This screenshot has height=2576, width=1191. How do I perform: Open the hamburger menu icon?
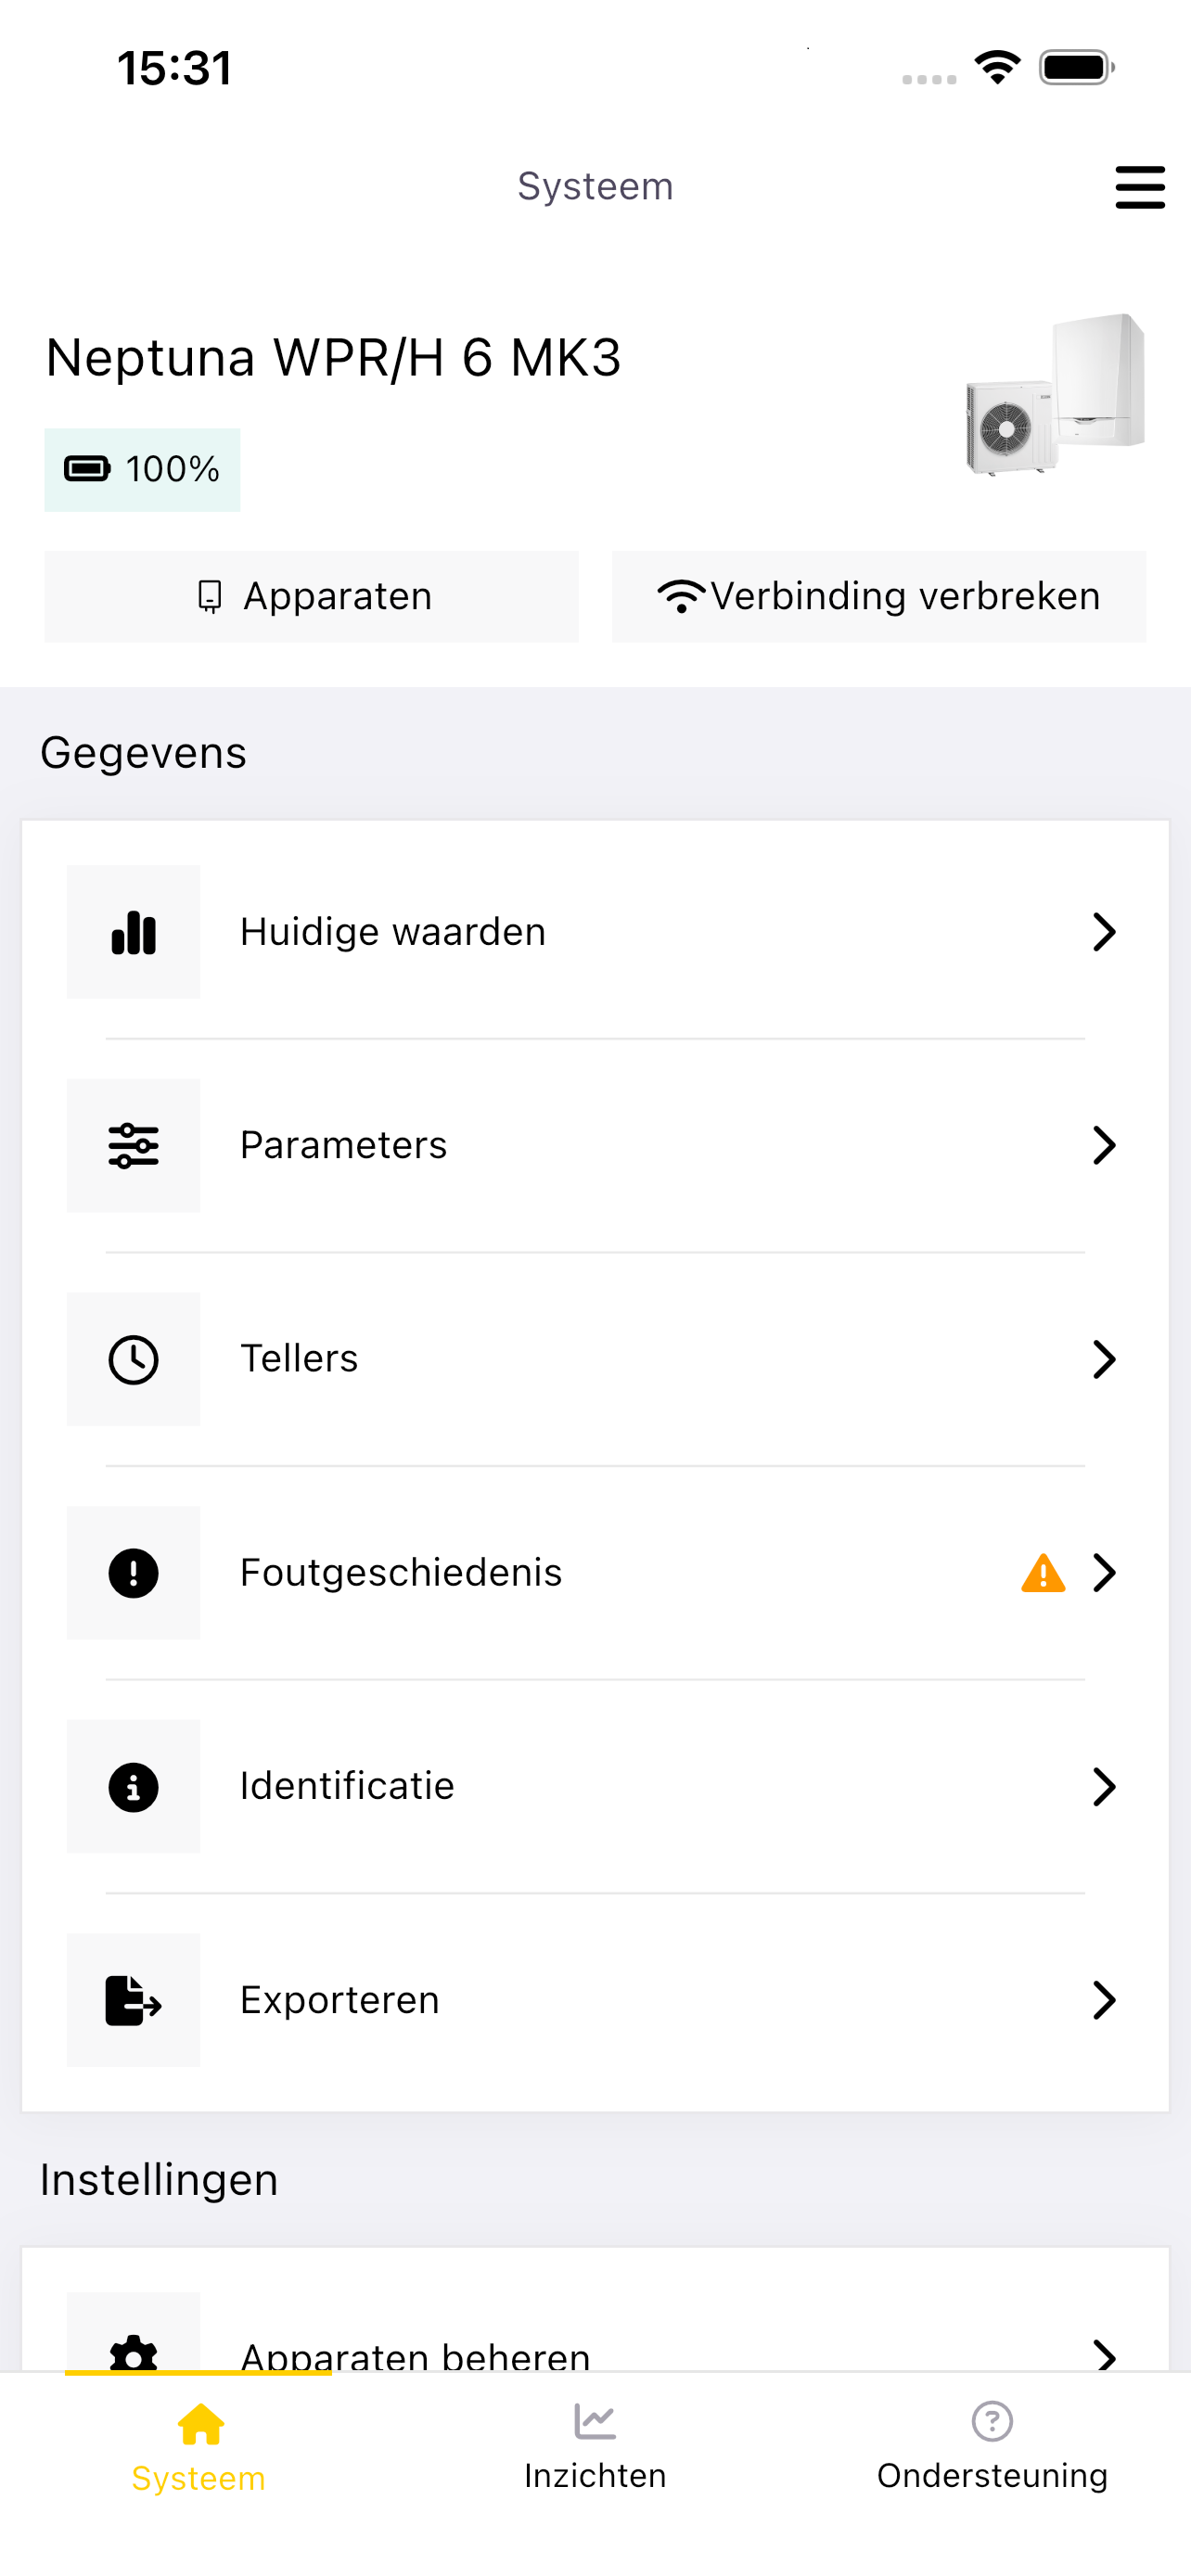tap(1140, 187)
